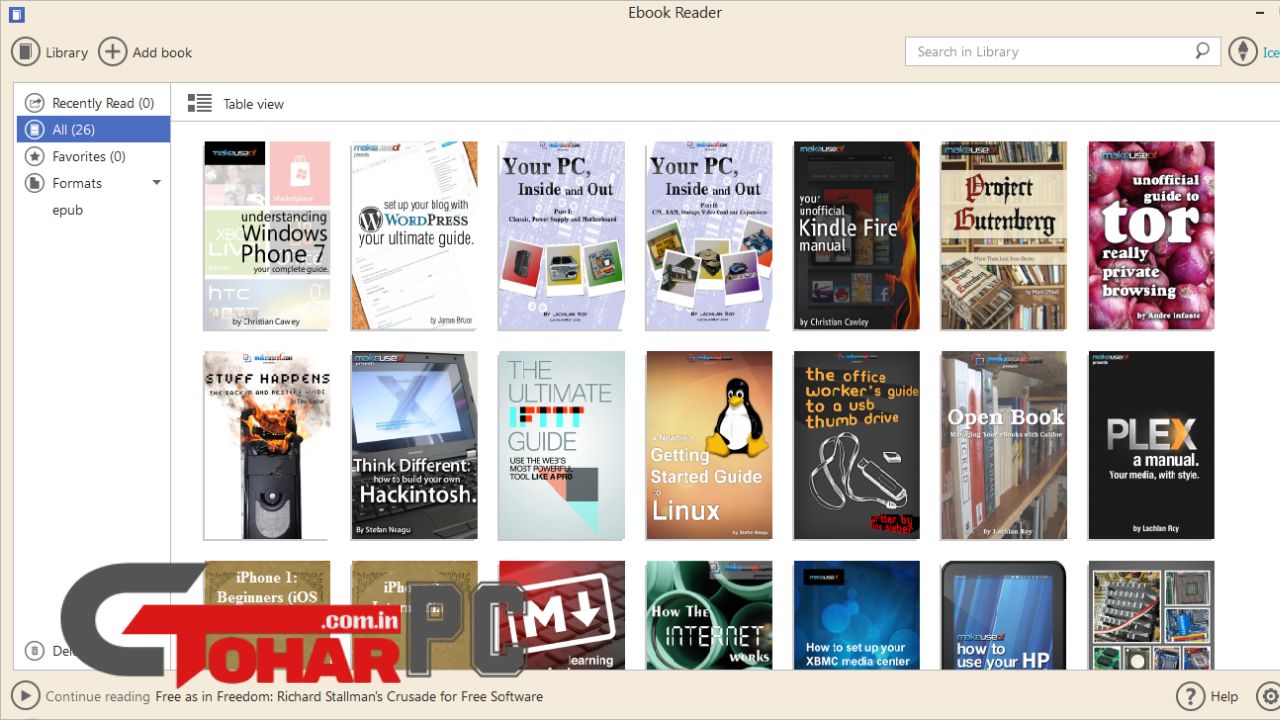Open the Icecream logo icon at top right
This screenshot has height=720, width=1280.
point(1243,52)
